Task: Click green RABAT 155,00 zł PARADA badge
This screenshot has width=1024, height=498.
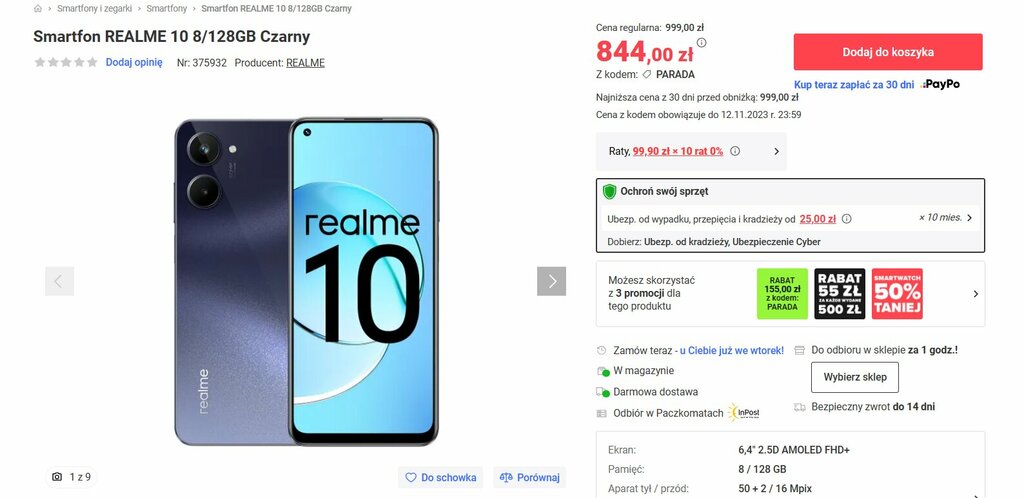Action: 782,294
